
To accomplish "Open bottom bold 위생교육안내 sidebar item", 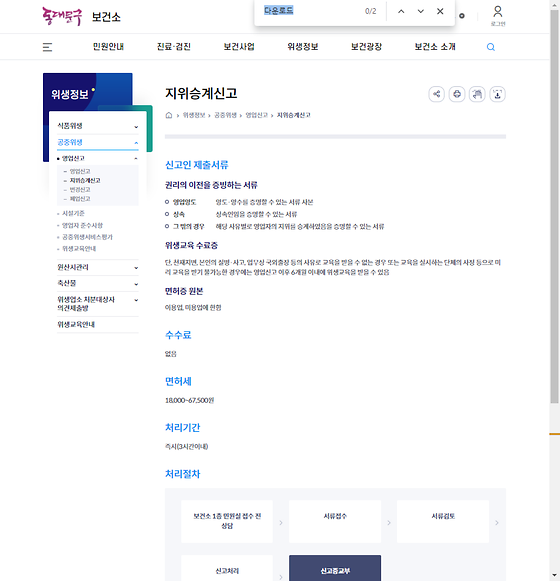I will point(76,325).
